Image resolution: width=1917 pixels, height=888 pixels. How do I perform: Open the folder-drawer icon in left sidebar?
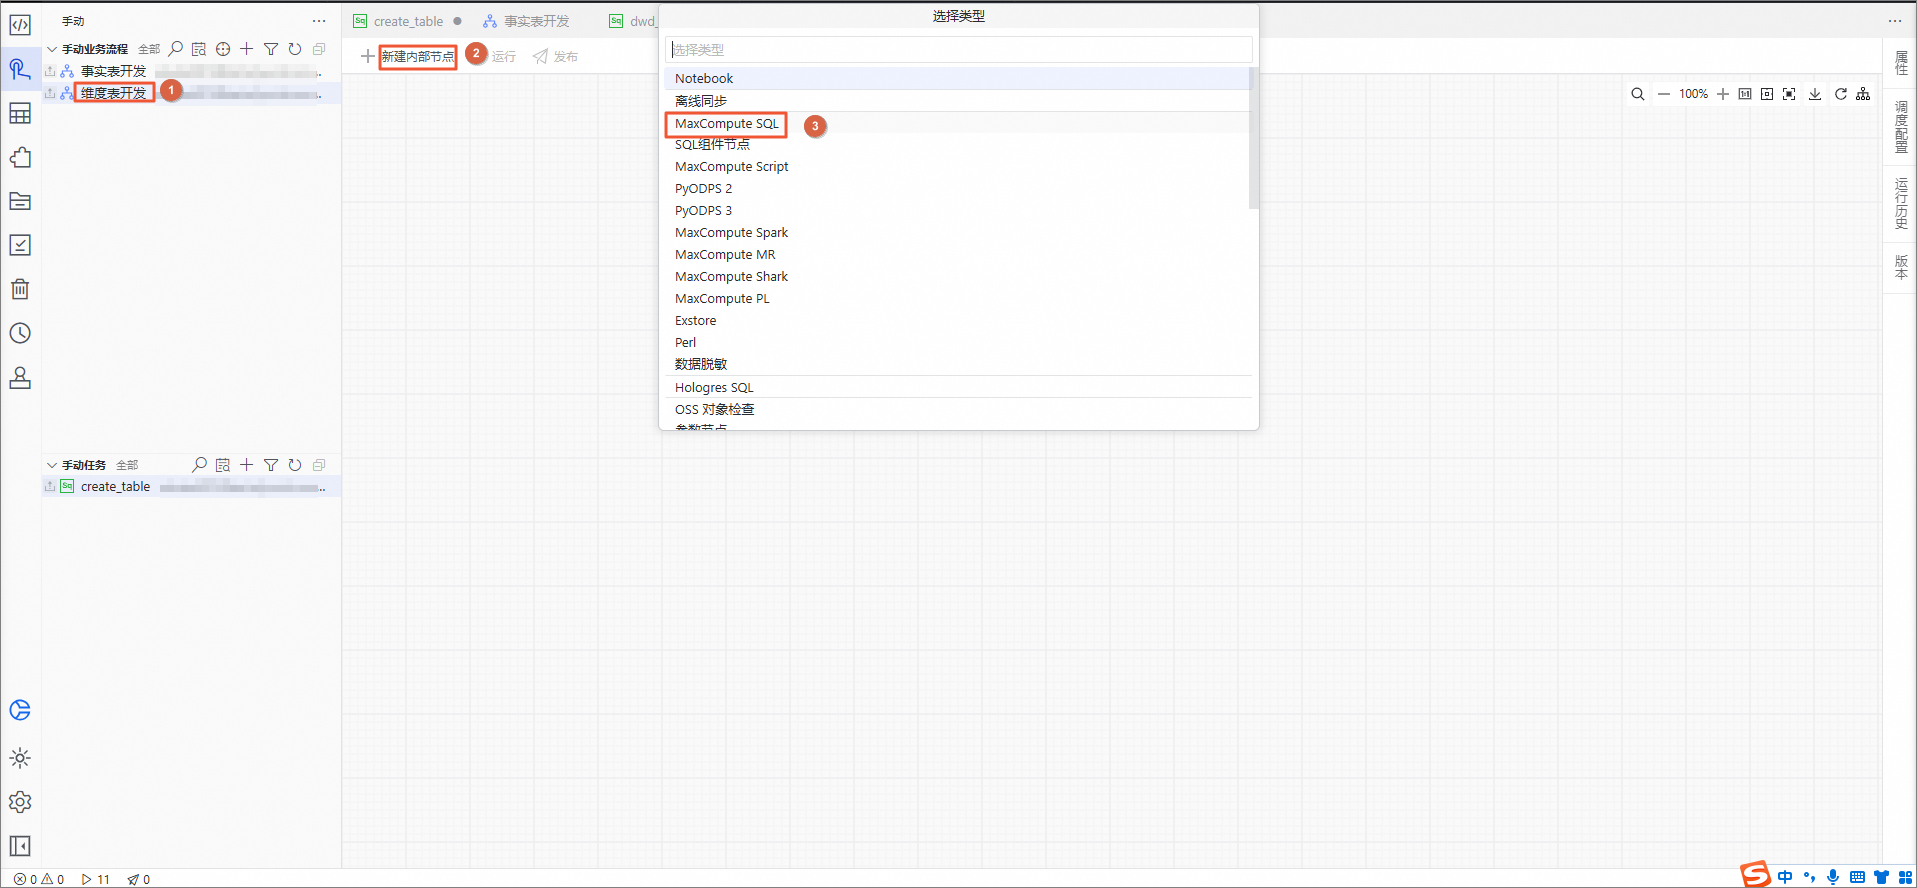point(20,201)
